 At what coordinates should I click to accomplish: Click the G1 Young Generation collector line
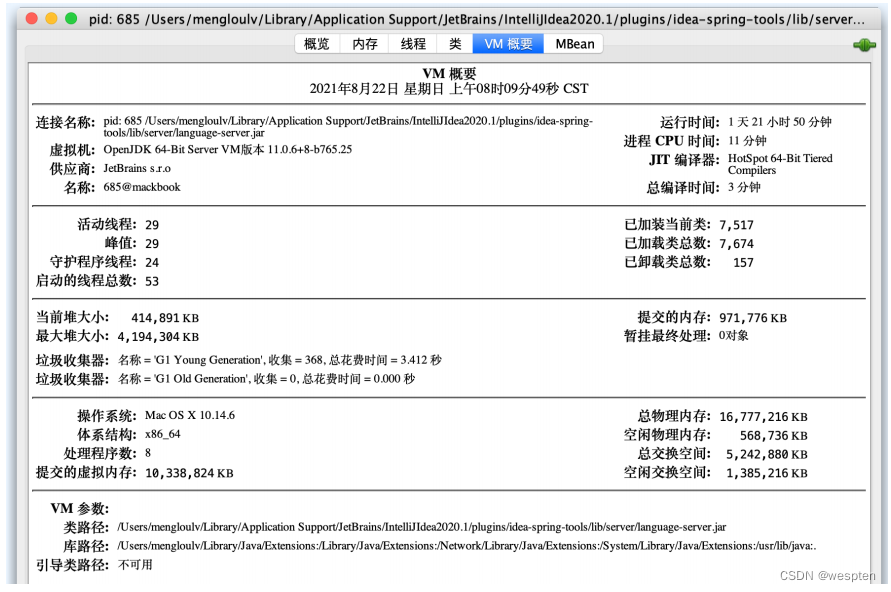[x=280, y=360]
